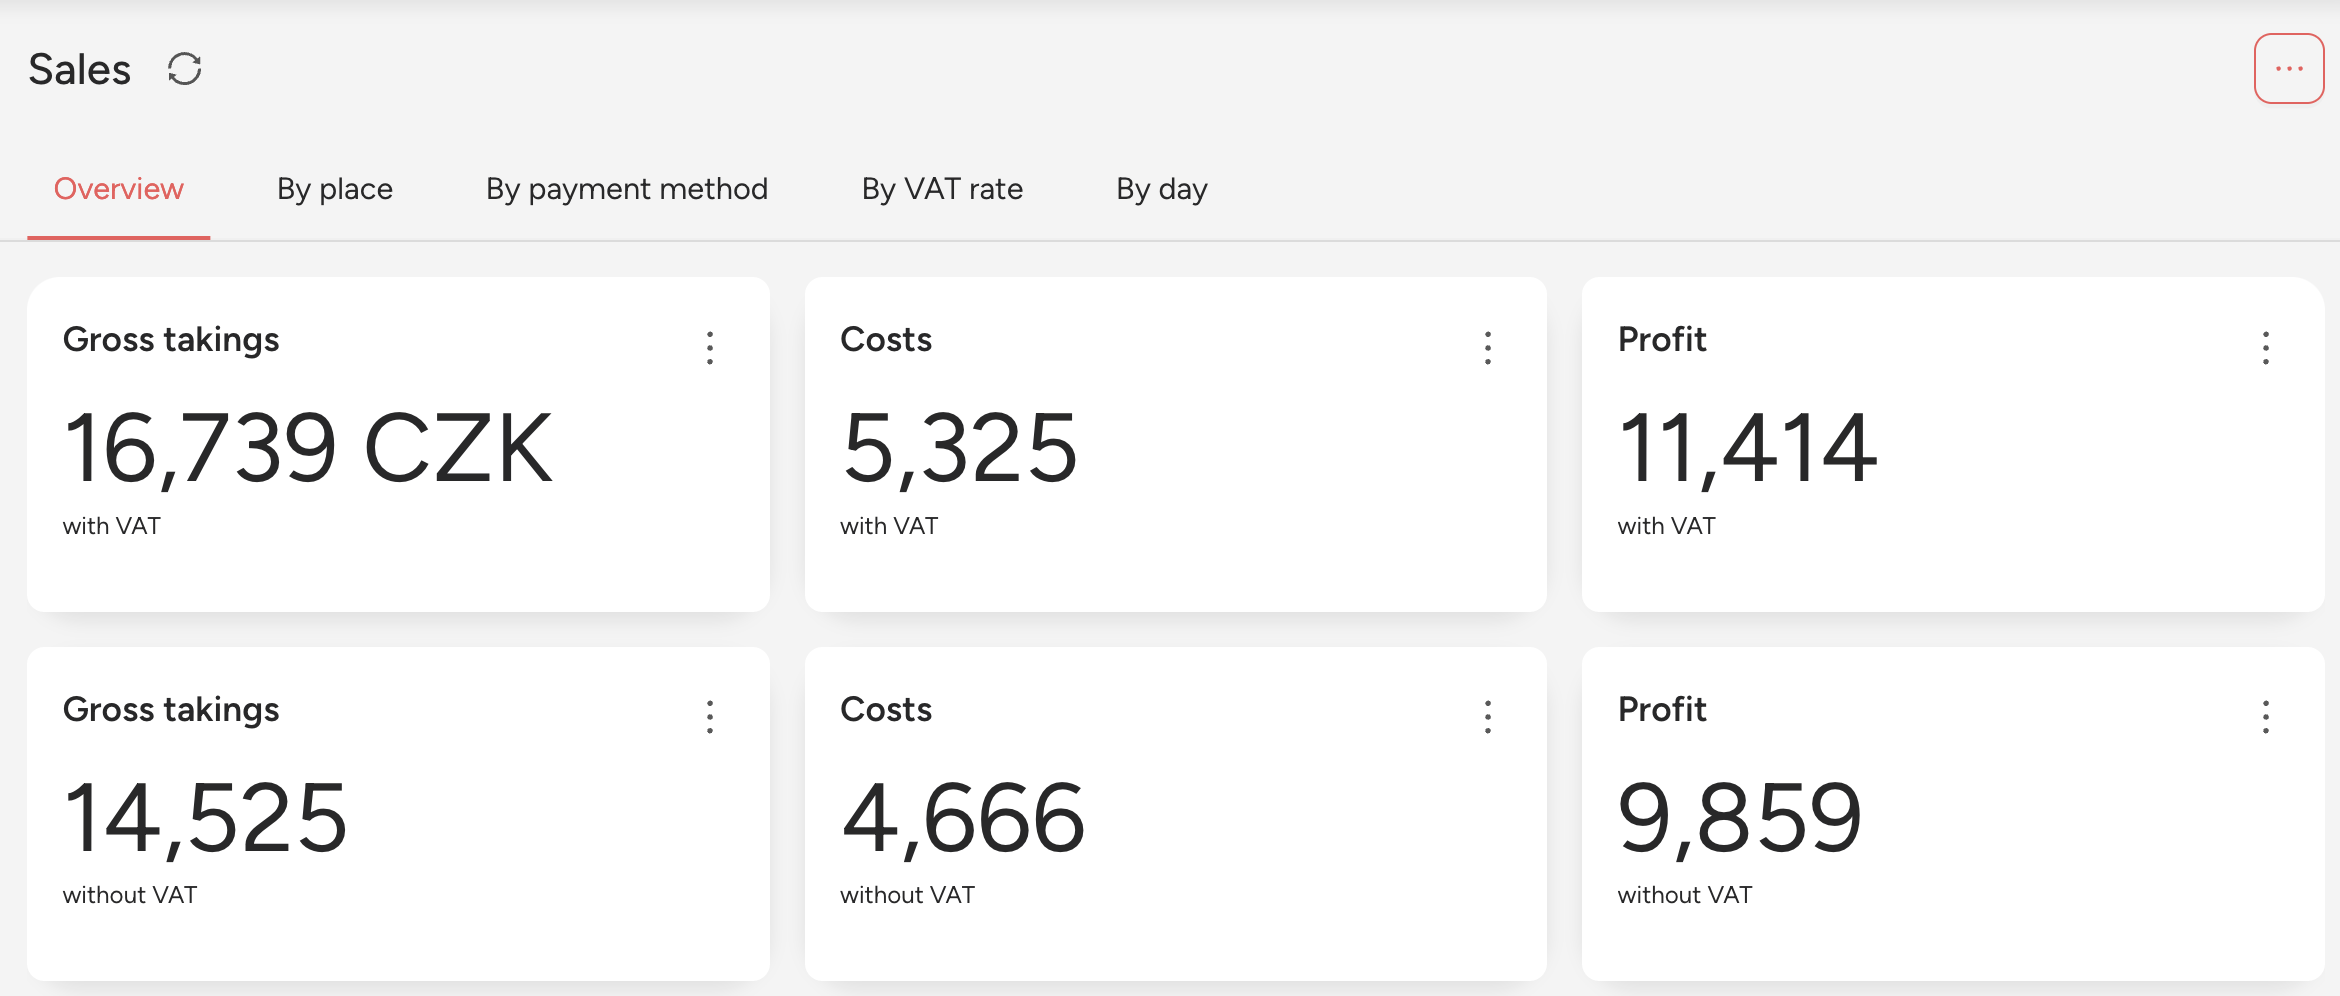
Task: Click the 5,325 costs with VAT value
Action: (959, 449)
